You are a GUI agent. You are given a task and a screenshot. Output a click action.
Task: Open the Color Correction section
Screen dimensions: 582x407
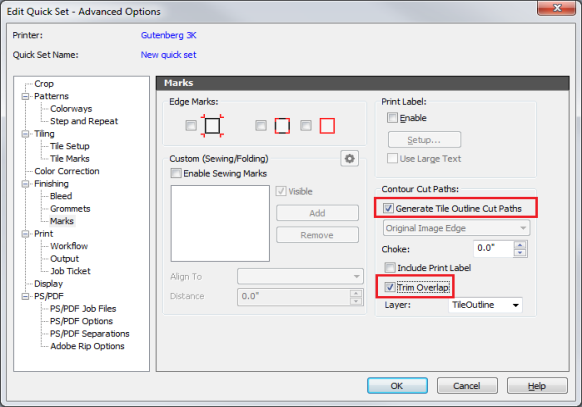(x=67, y=171)
